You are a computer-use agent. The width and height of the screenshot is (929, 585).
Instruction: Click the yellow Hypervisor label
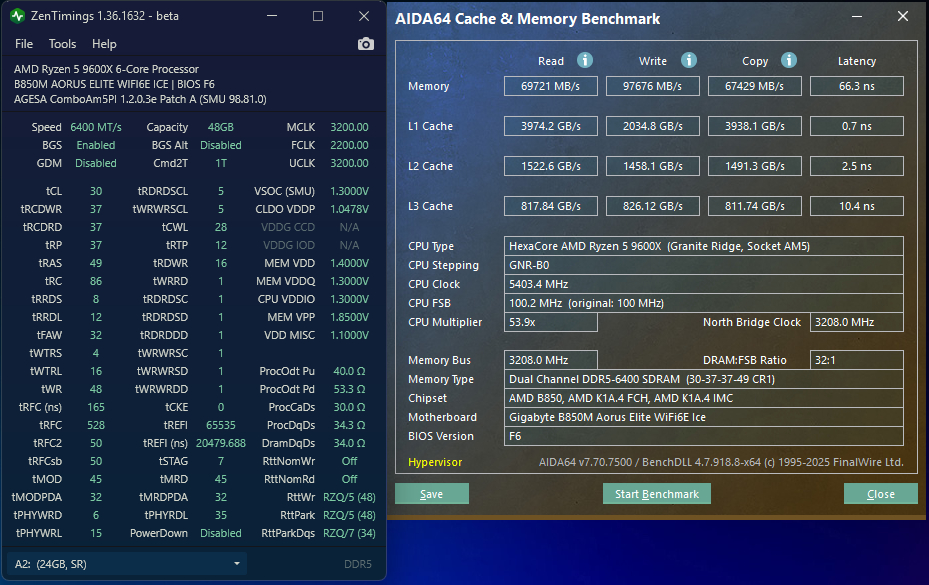(435, 462)
